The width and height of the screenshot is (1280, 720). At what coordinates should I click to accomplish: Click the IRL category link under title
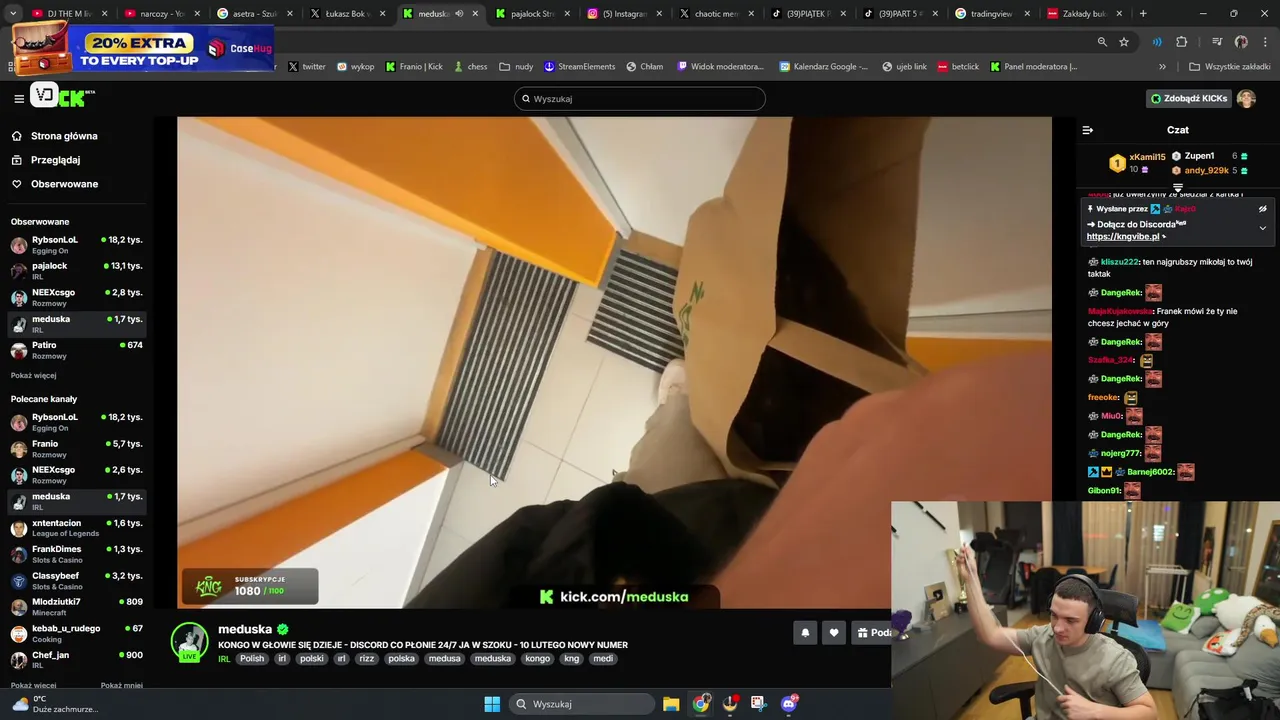pos(224,659)
